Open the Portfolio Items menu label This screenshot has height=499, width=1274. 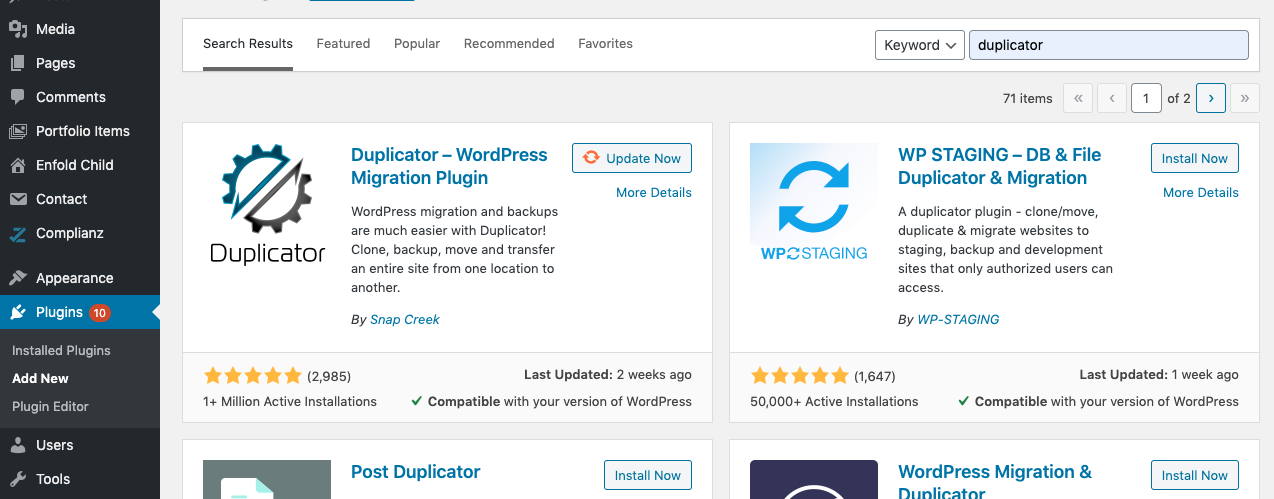pos(83,131)
